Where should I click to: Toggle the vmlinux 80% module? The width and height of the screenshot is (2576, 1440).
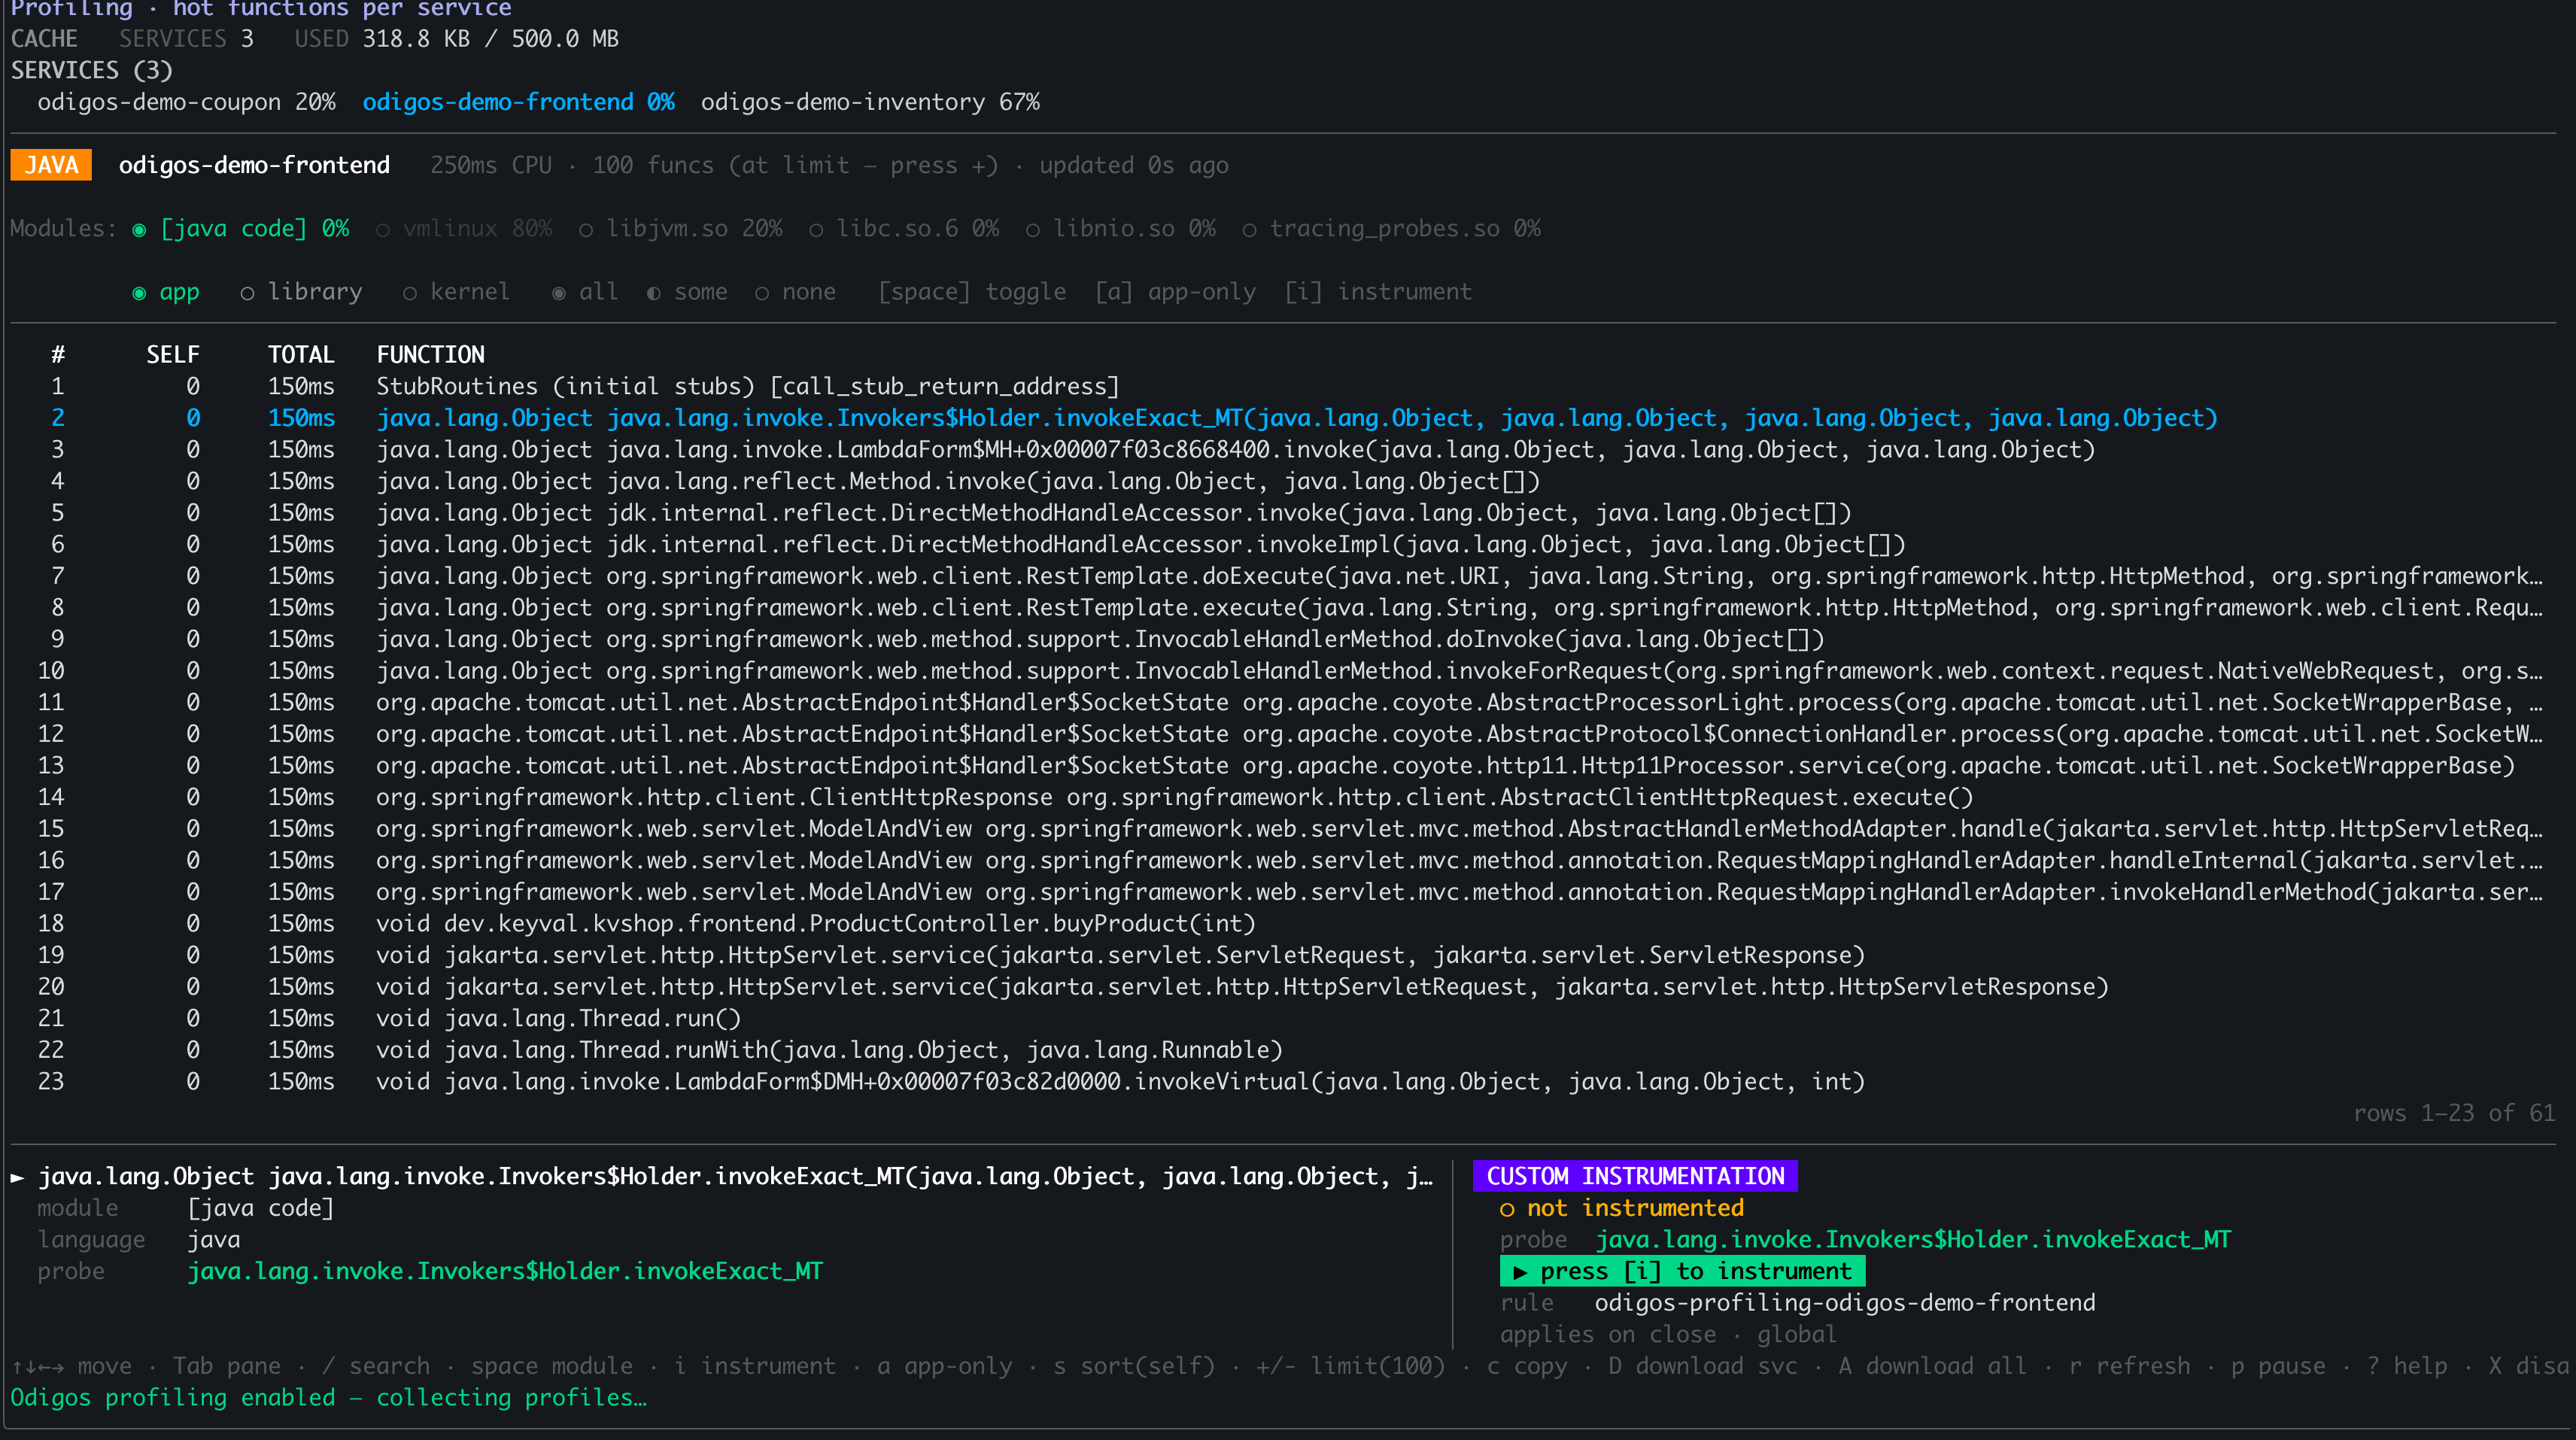tap(464, 229)
